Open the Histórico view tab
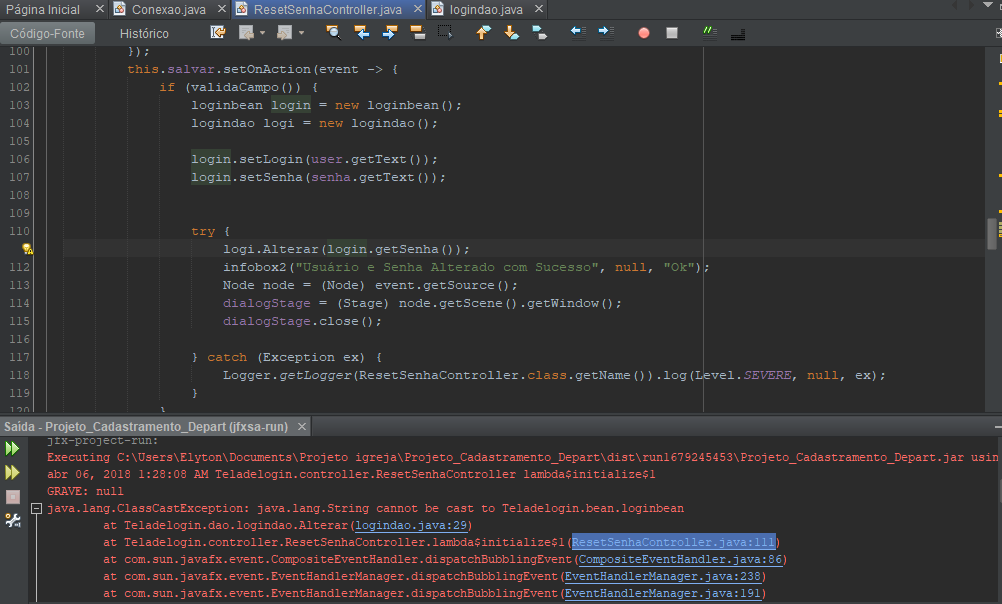This screenshot has width=1002, height=604. pyautogui.click(x=144, y=33)
